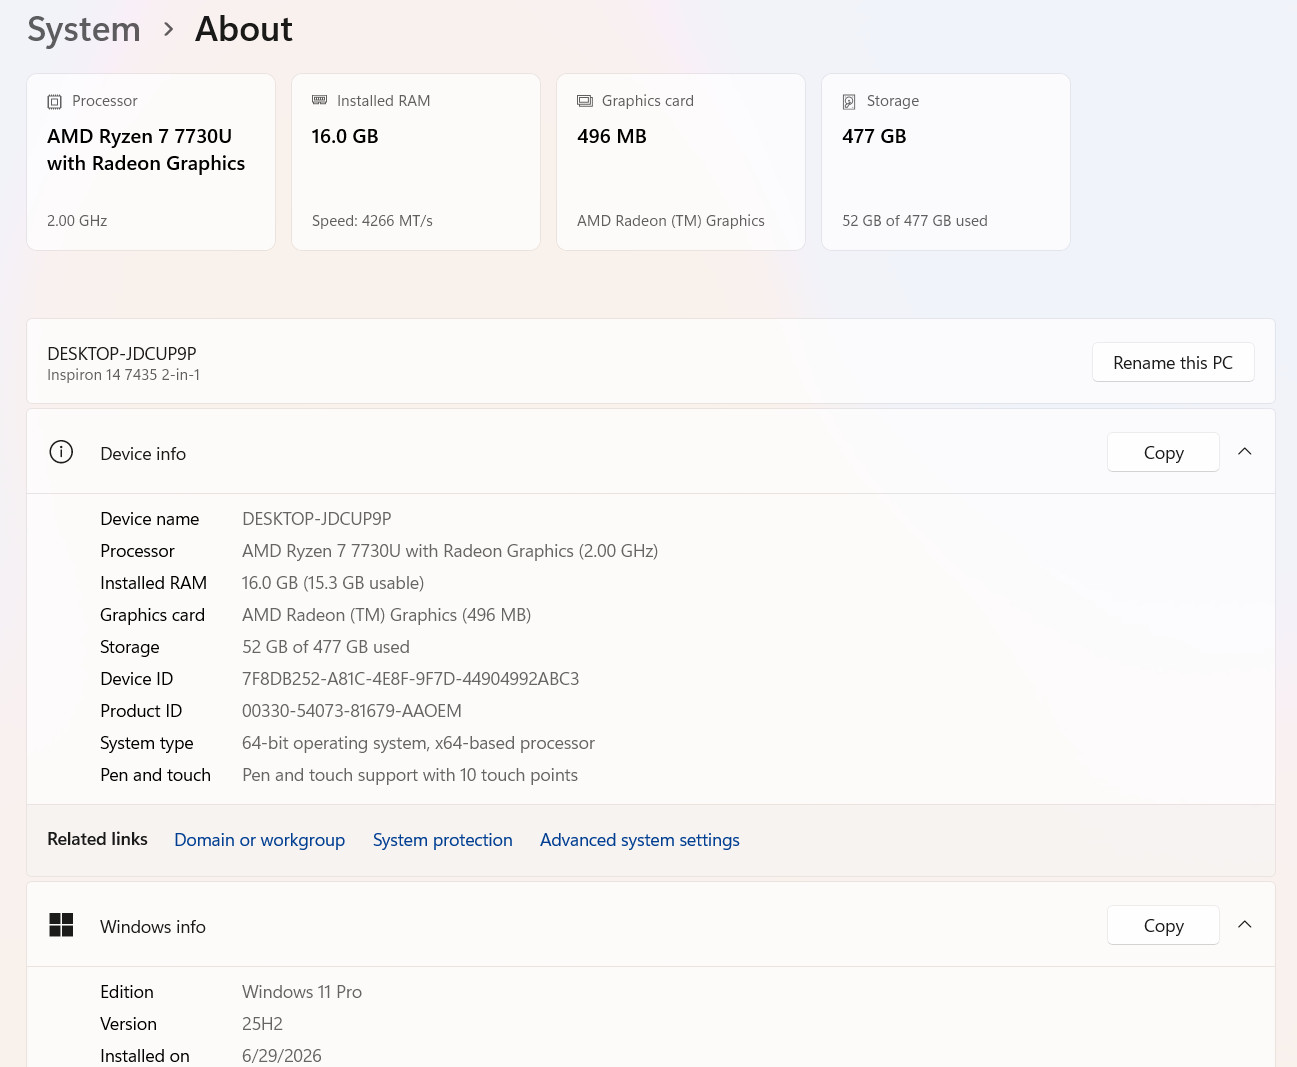The height and width of the screenshot is (1067, 1297).
Task: Click '52 GB of 477 GB used' in Storage card
Action: click(x=915, y=221)
